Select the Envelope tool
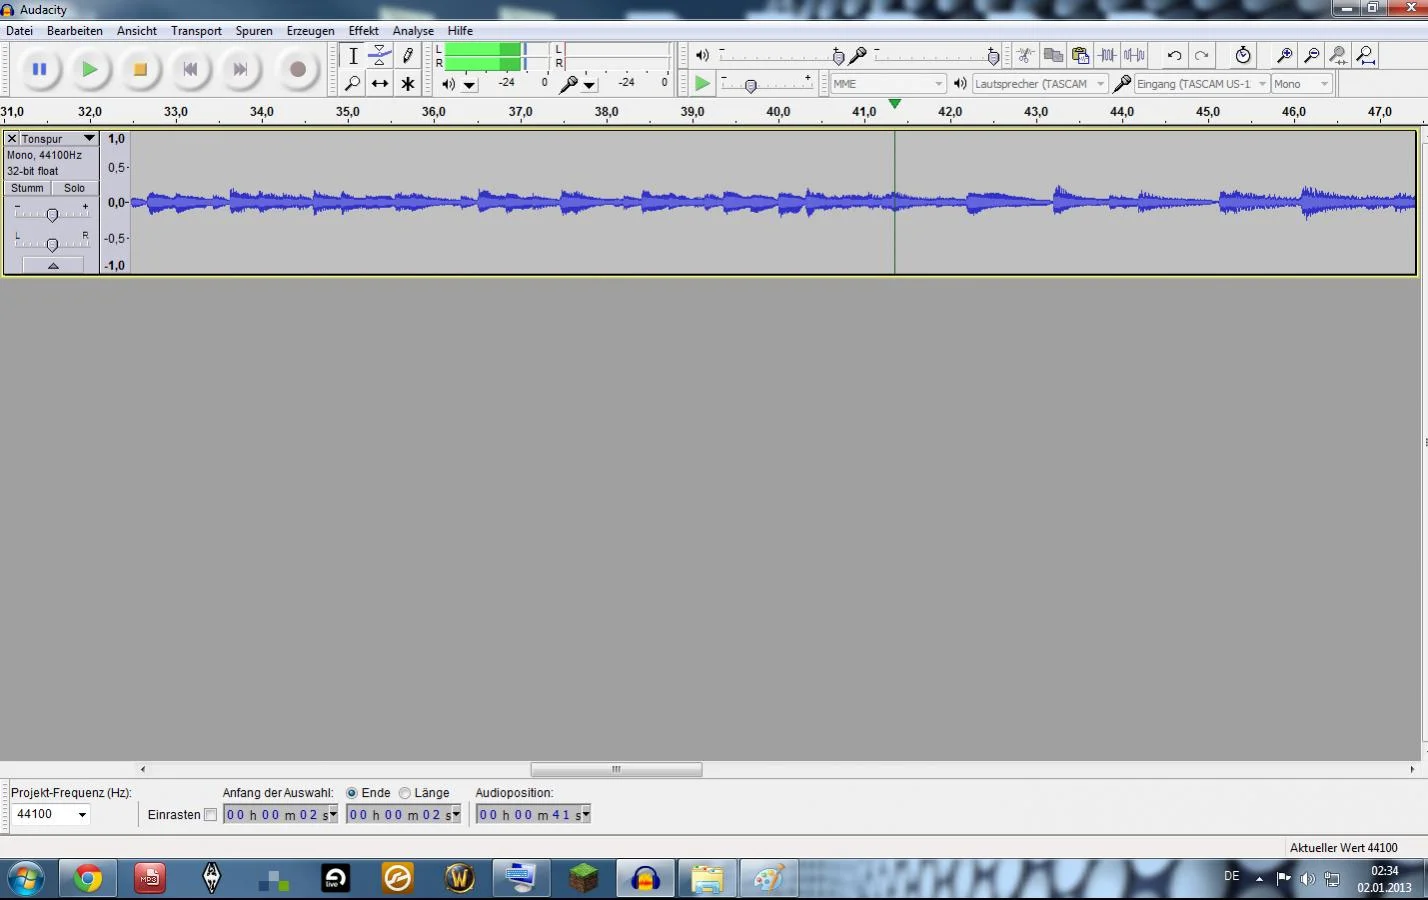1428x900 pixels. pos(380,56)
